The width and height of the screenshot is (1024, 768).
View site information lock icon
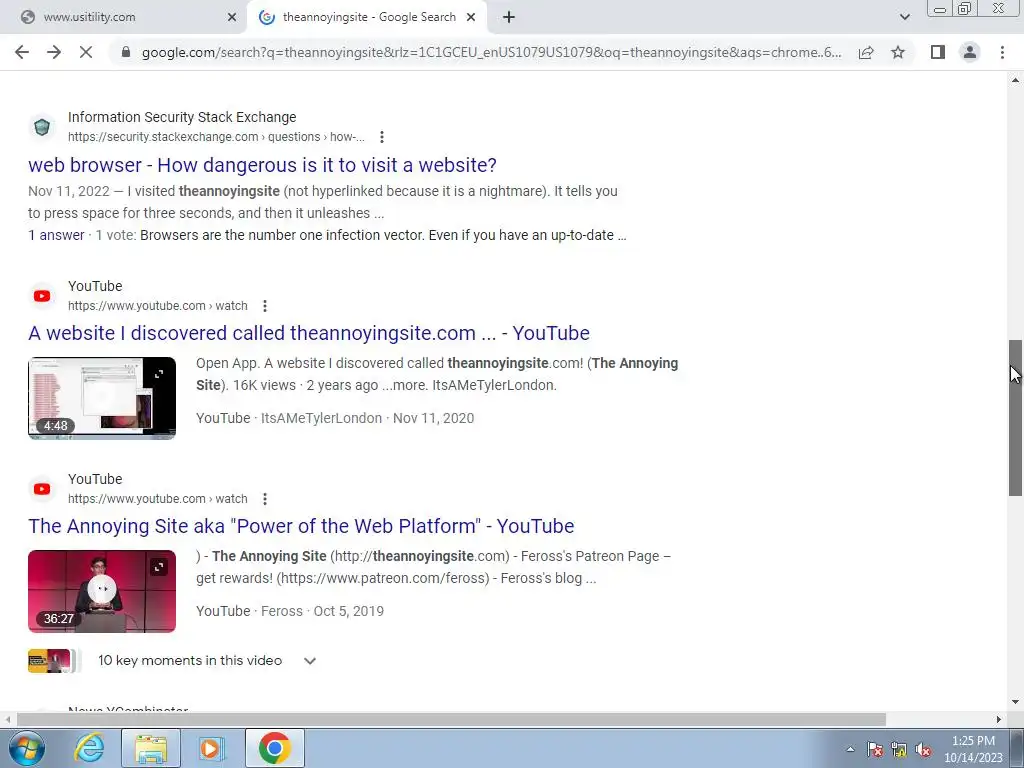pyautogui.click(x=126, y=52)
